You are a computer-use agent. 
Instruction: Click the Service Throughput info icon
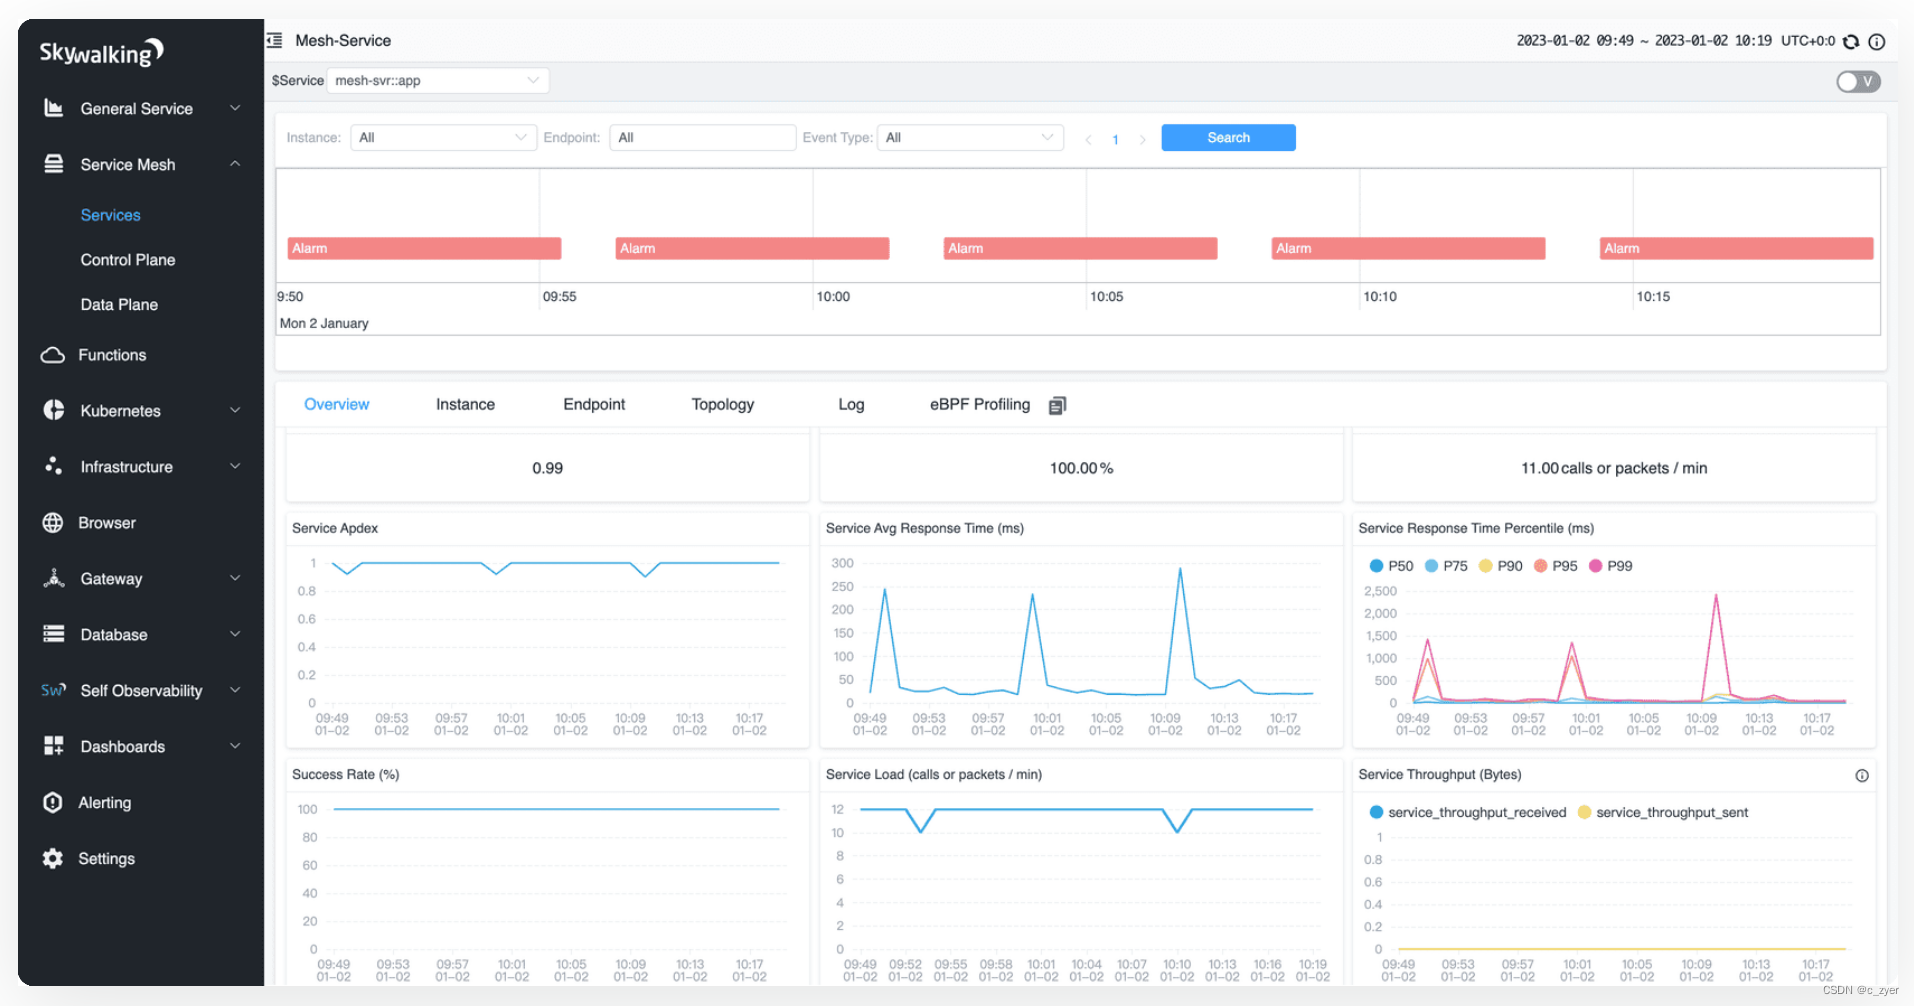pyautogui.click(x=1862, y=775)
